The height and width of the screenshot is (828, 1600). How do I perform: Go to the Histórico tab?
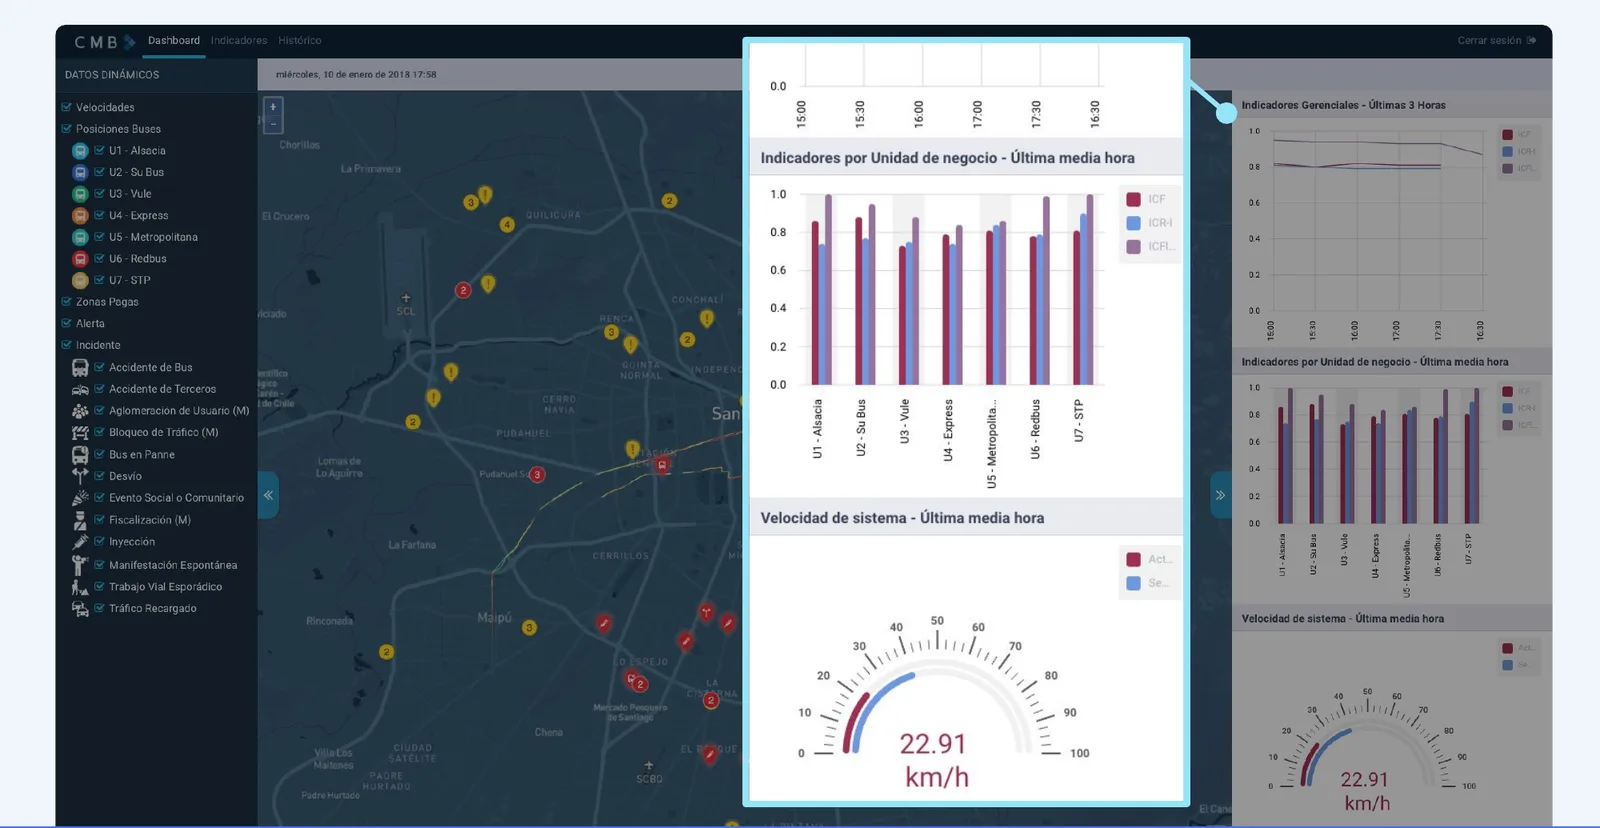(x=300, y=41)
